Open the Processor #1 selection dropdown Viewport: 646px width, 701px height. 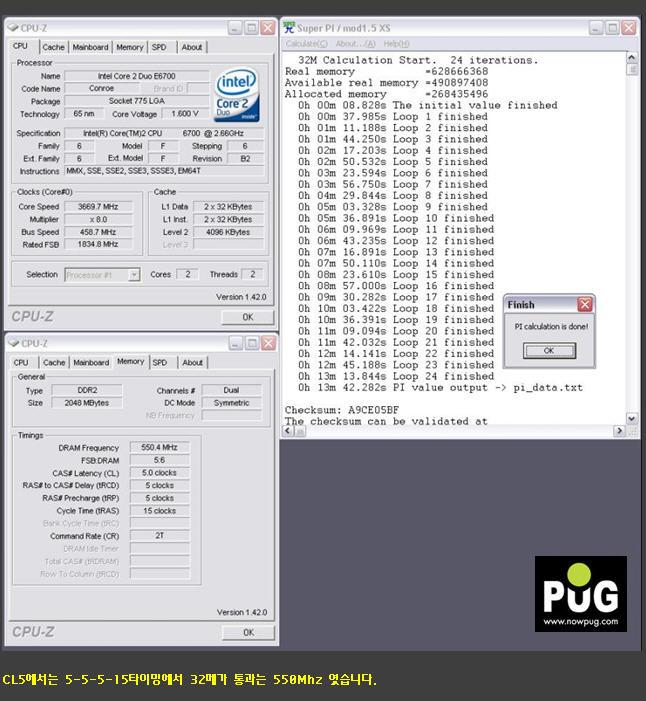134,274
